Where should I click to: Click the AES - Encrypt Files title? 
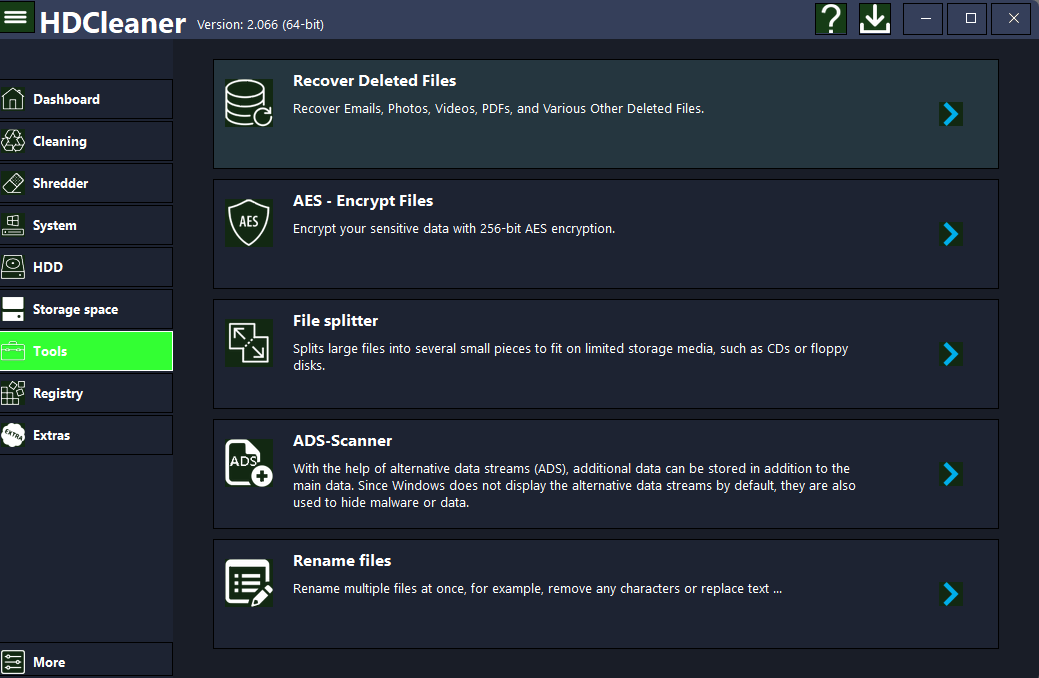(x=363, y=201)
